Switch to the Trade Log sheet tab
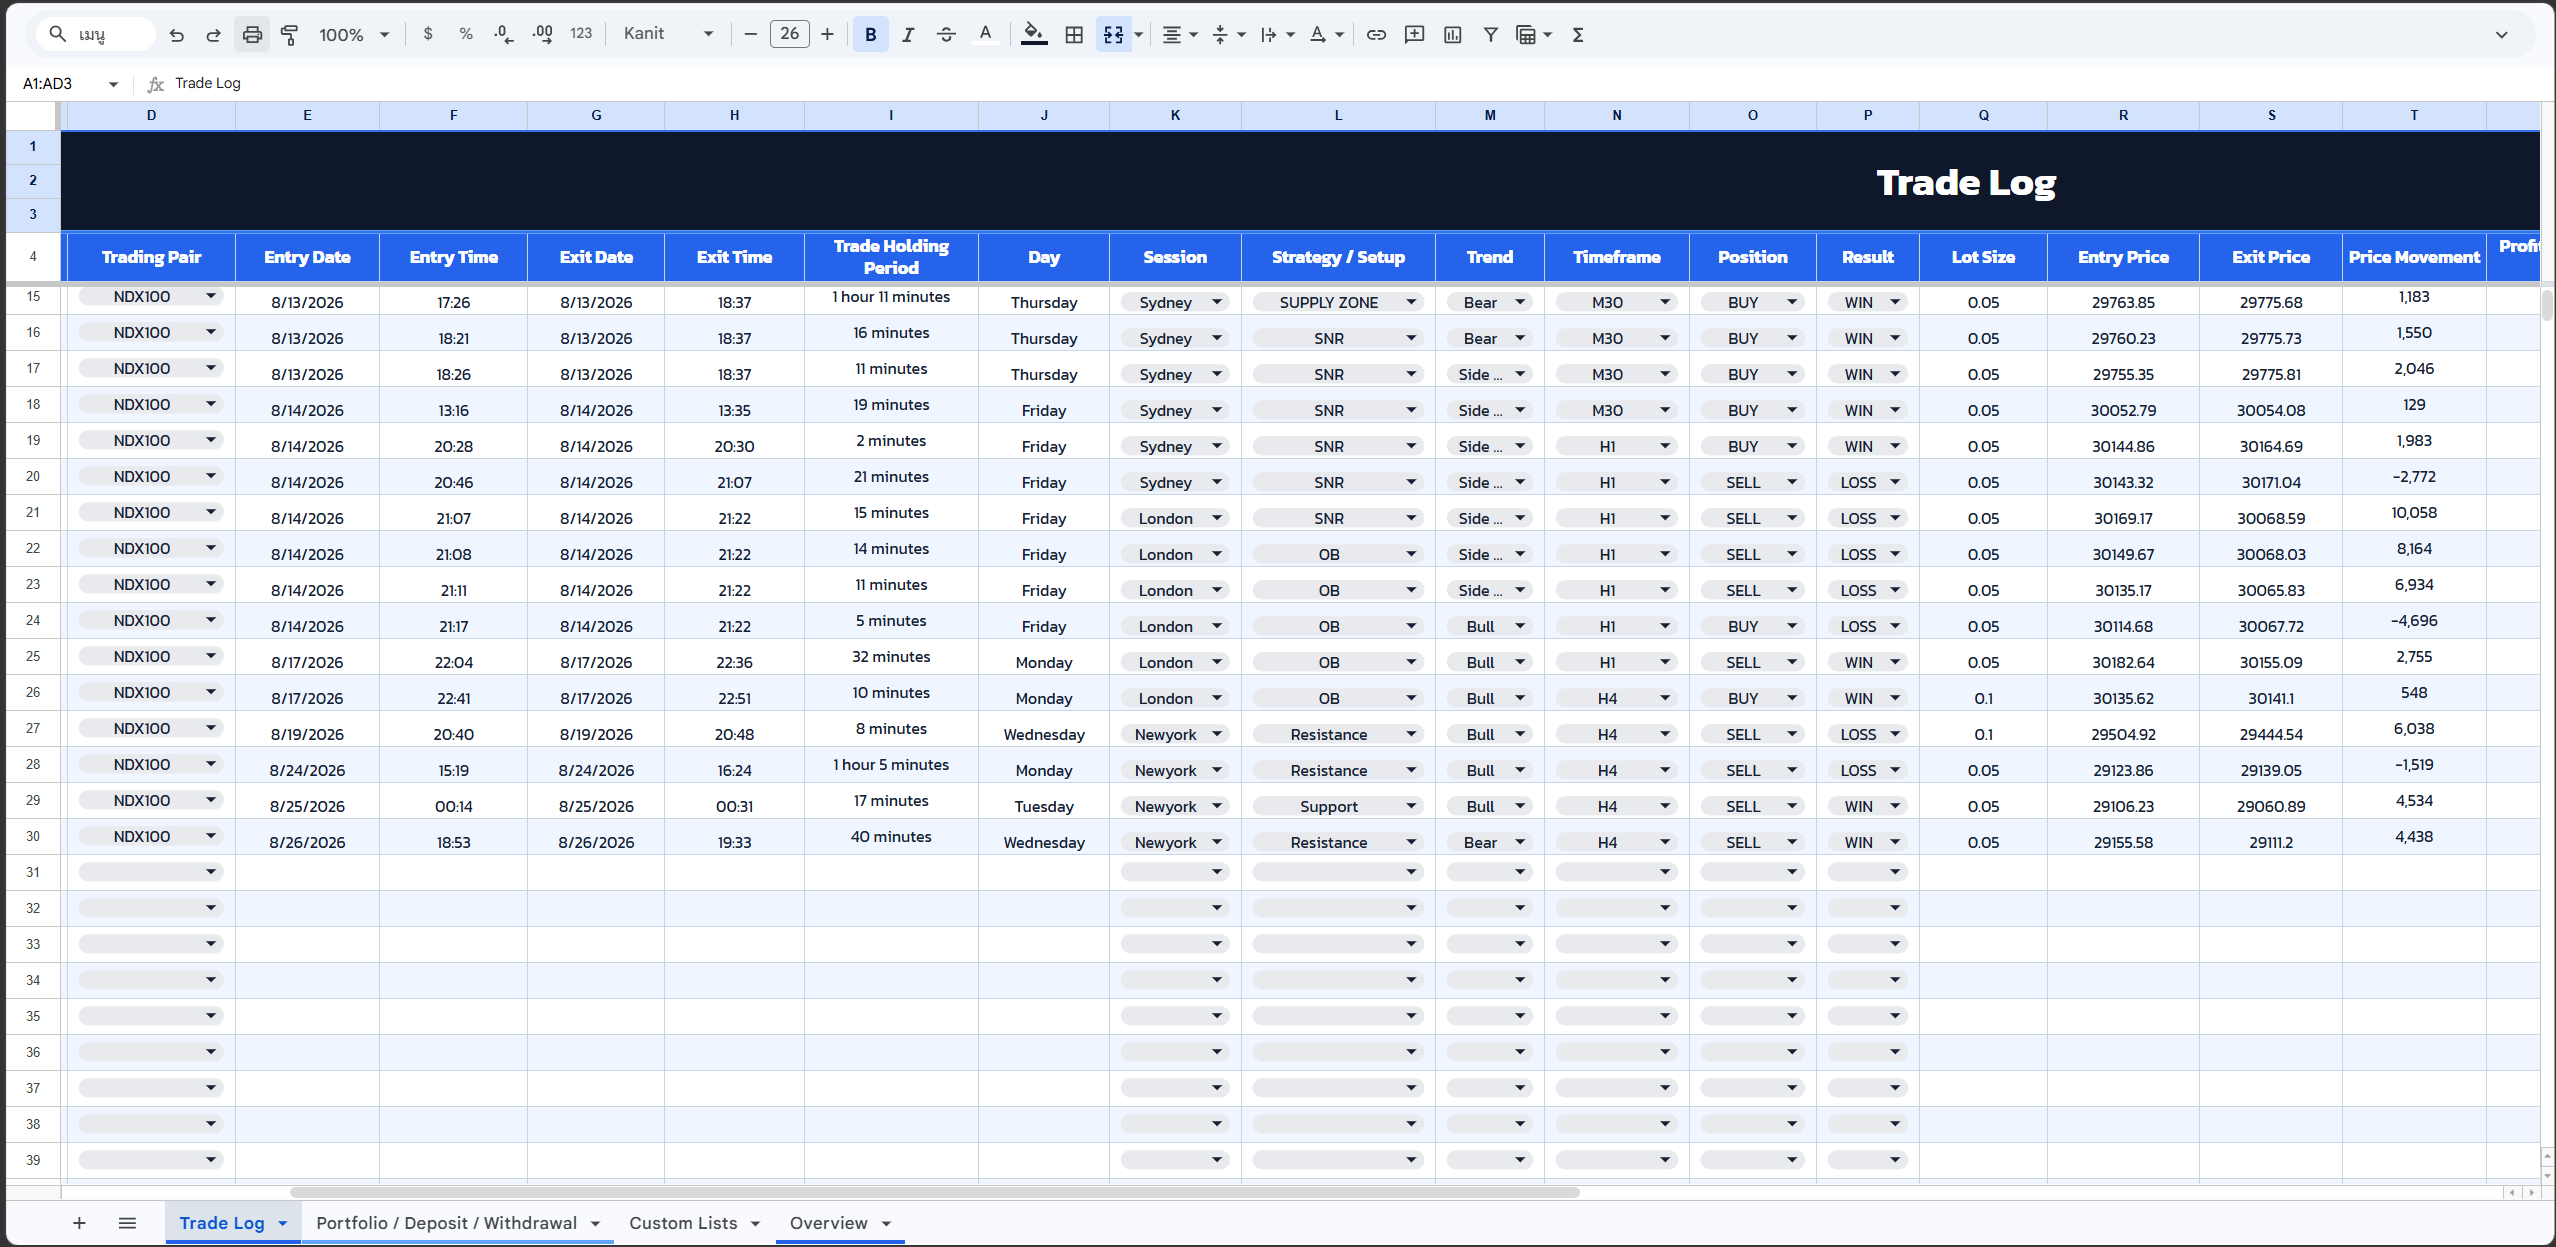Viewport: 2556px width, 1247px height. (222, 1223)
